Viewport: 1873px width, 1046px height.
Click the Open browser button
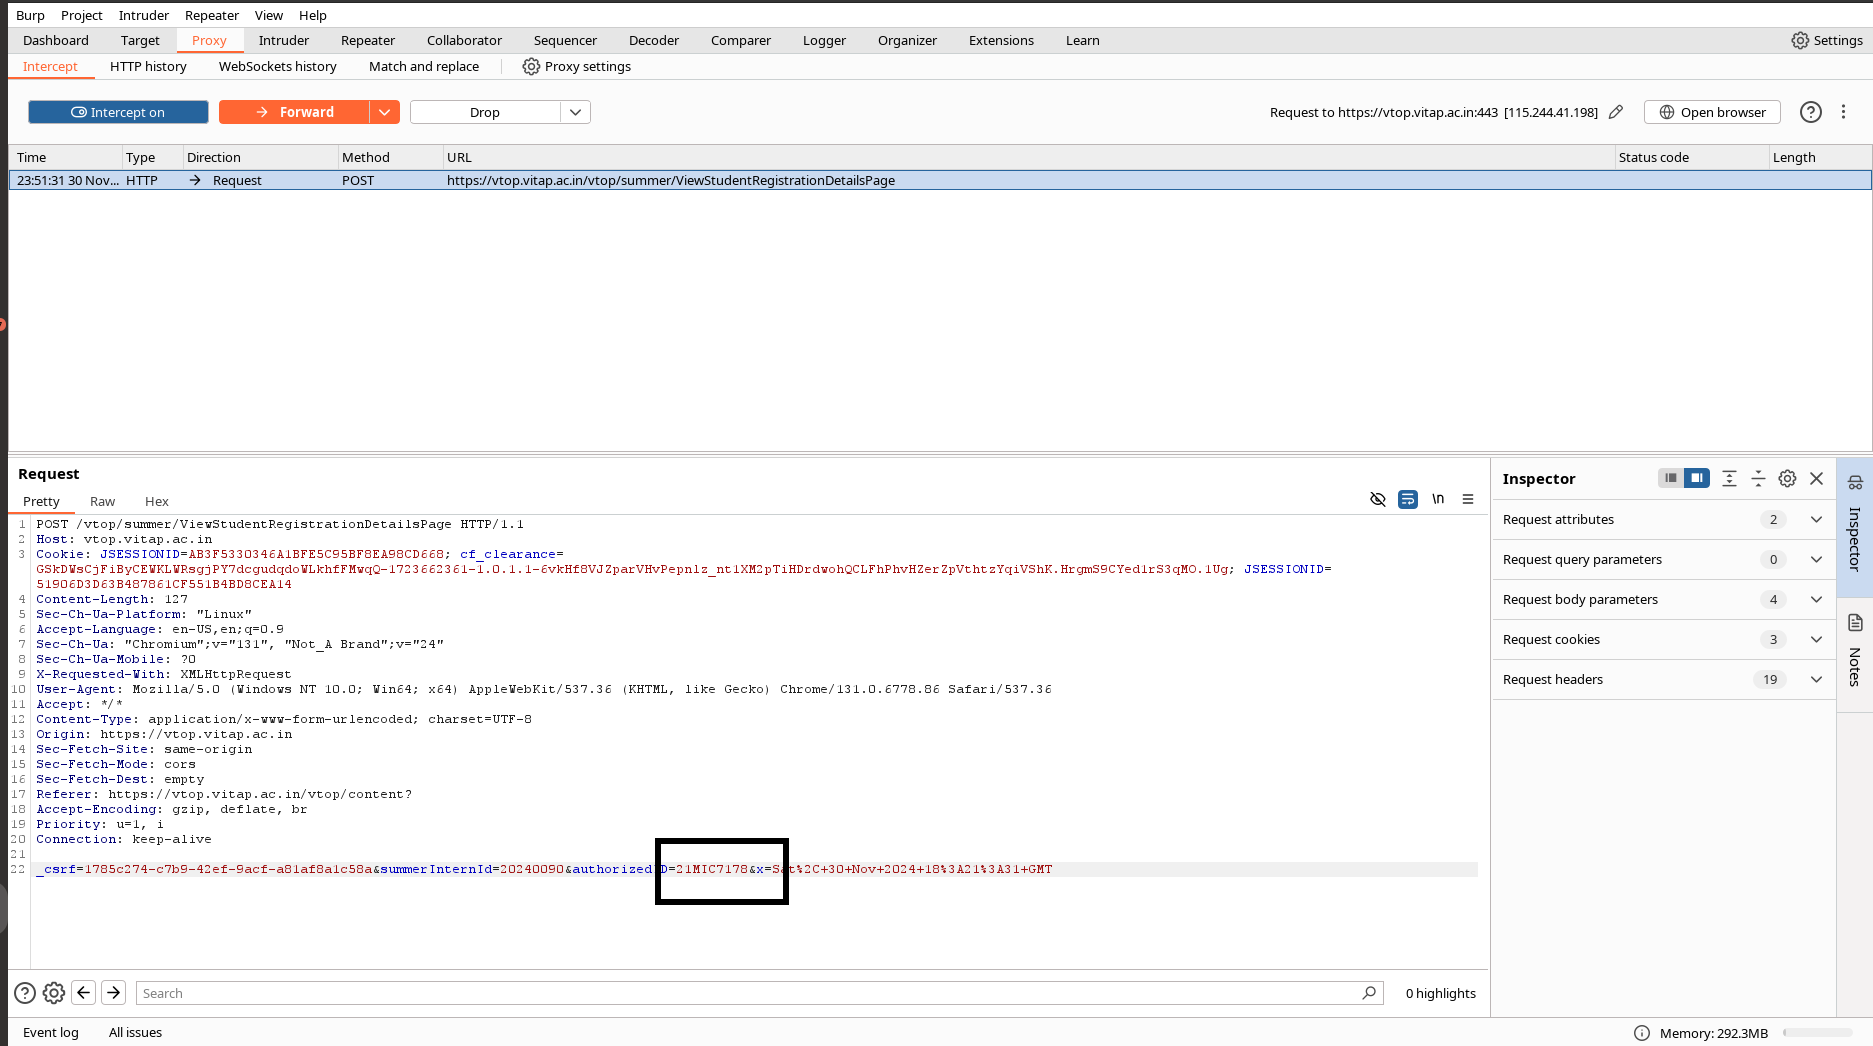[x=1712, y=112]
